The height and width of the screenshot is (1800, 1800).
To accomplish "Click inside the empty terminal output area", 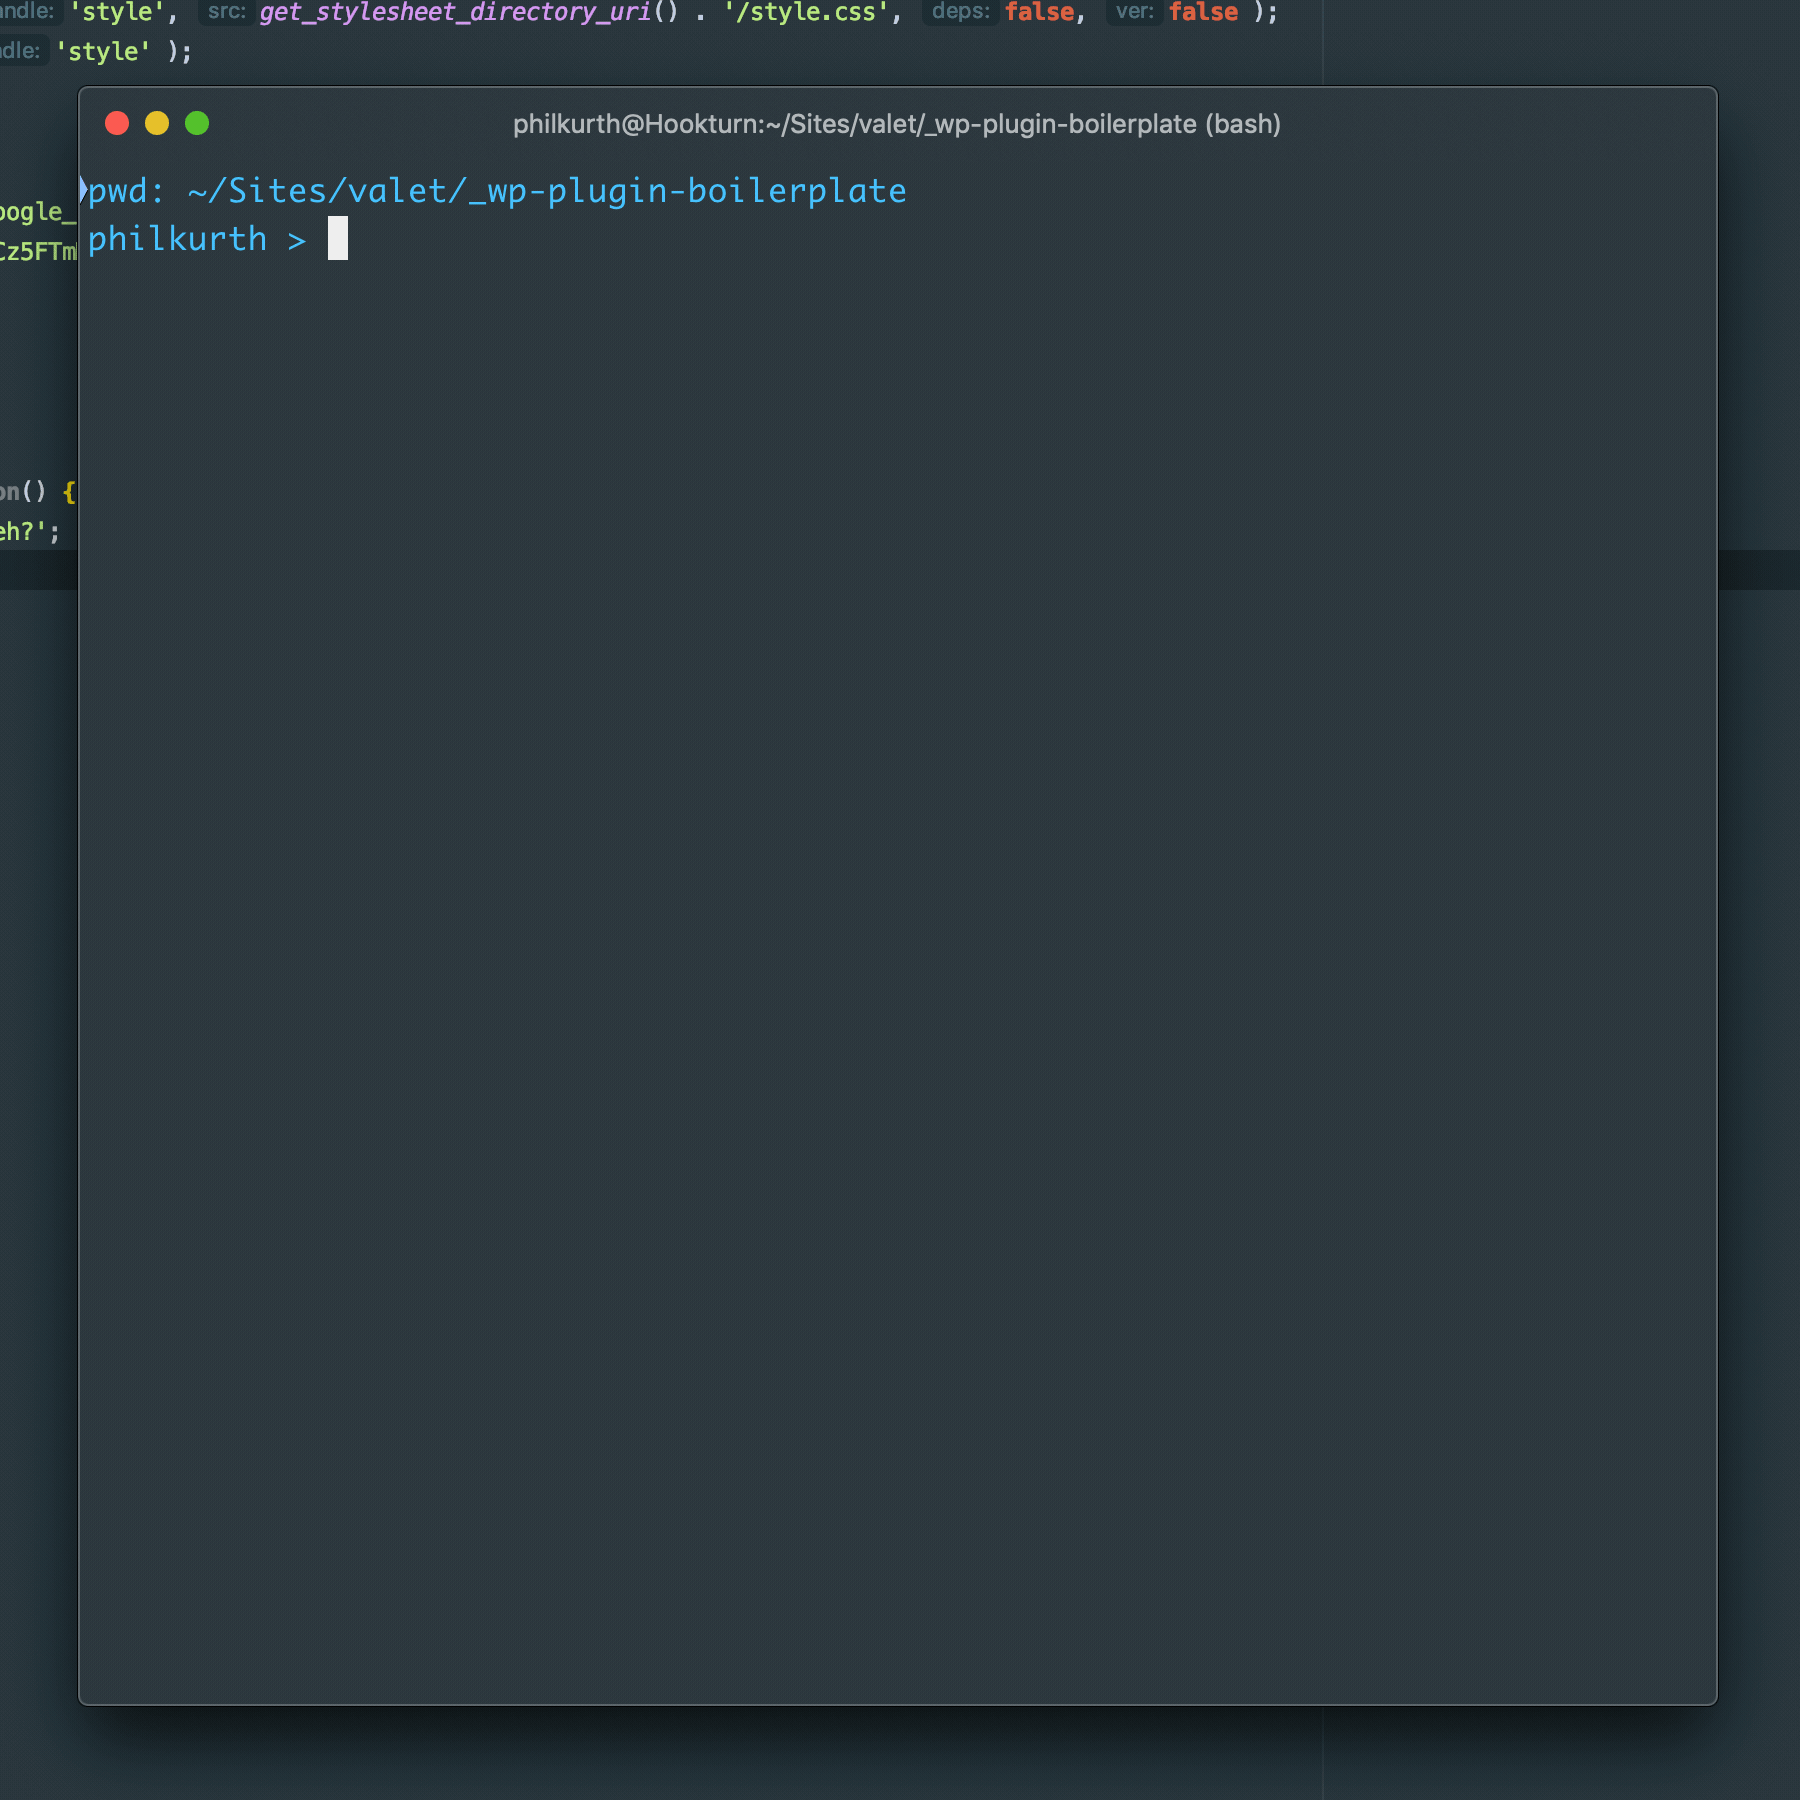I will (900, 900).
